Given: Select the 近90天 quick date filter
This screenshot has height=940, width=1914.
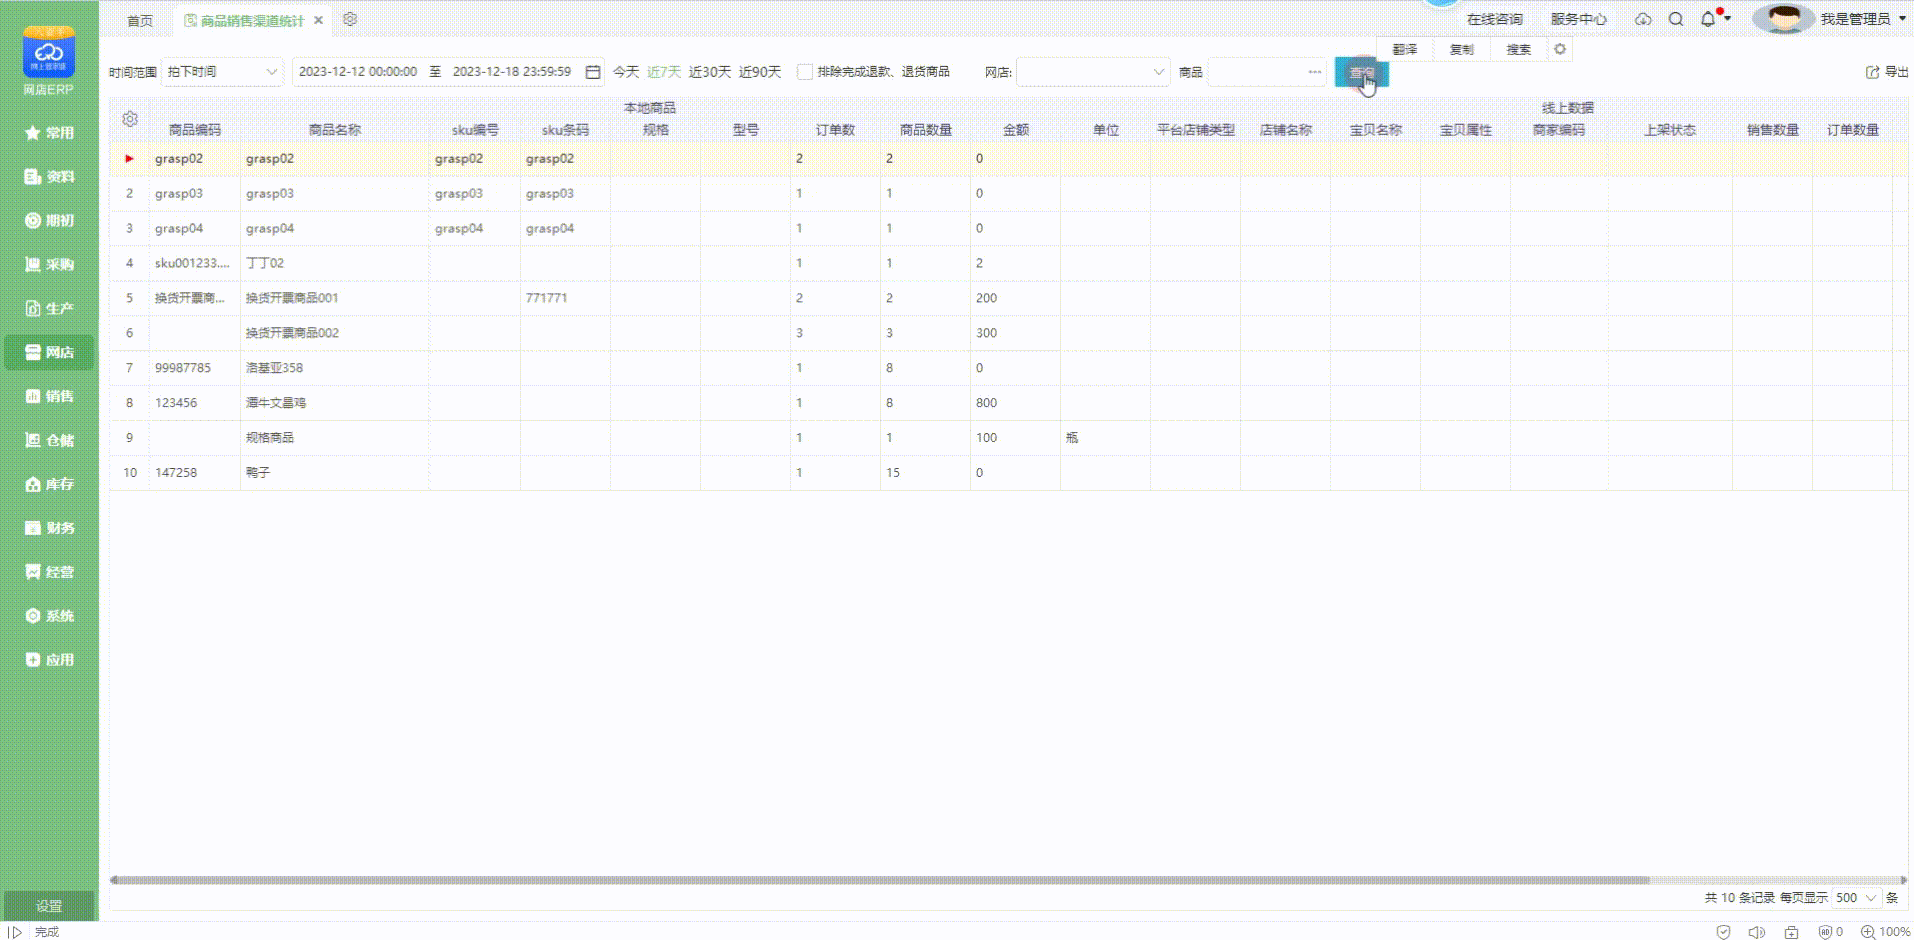Looking at the screenshot, I should (760, 72).
